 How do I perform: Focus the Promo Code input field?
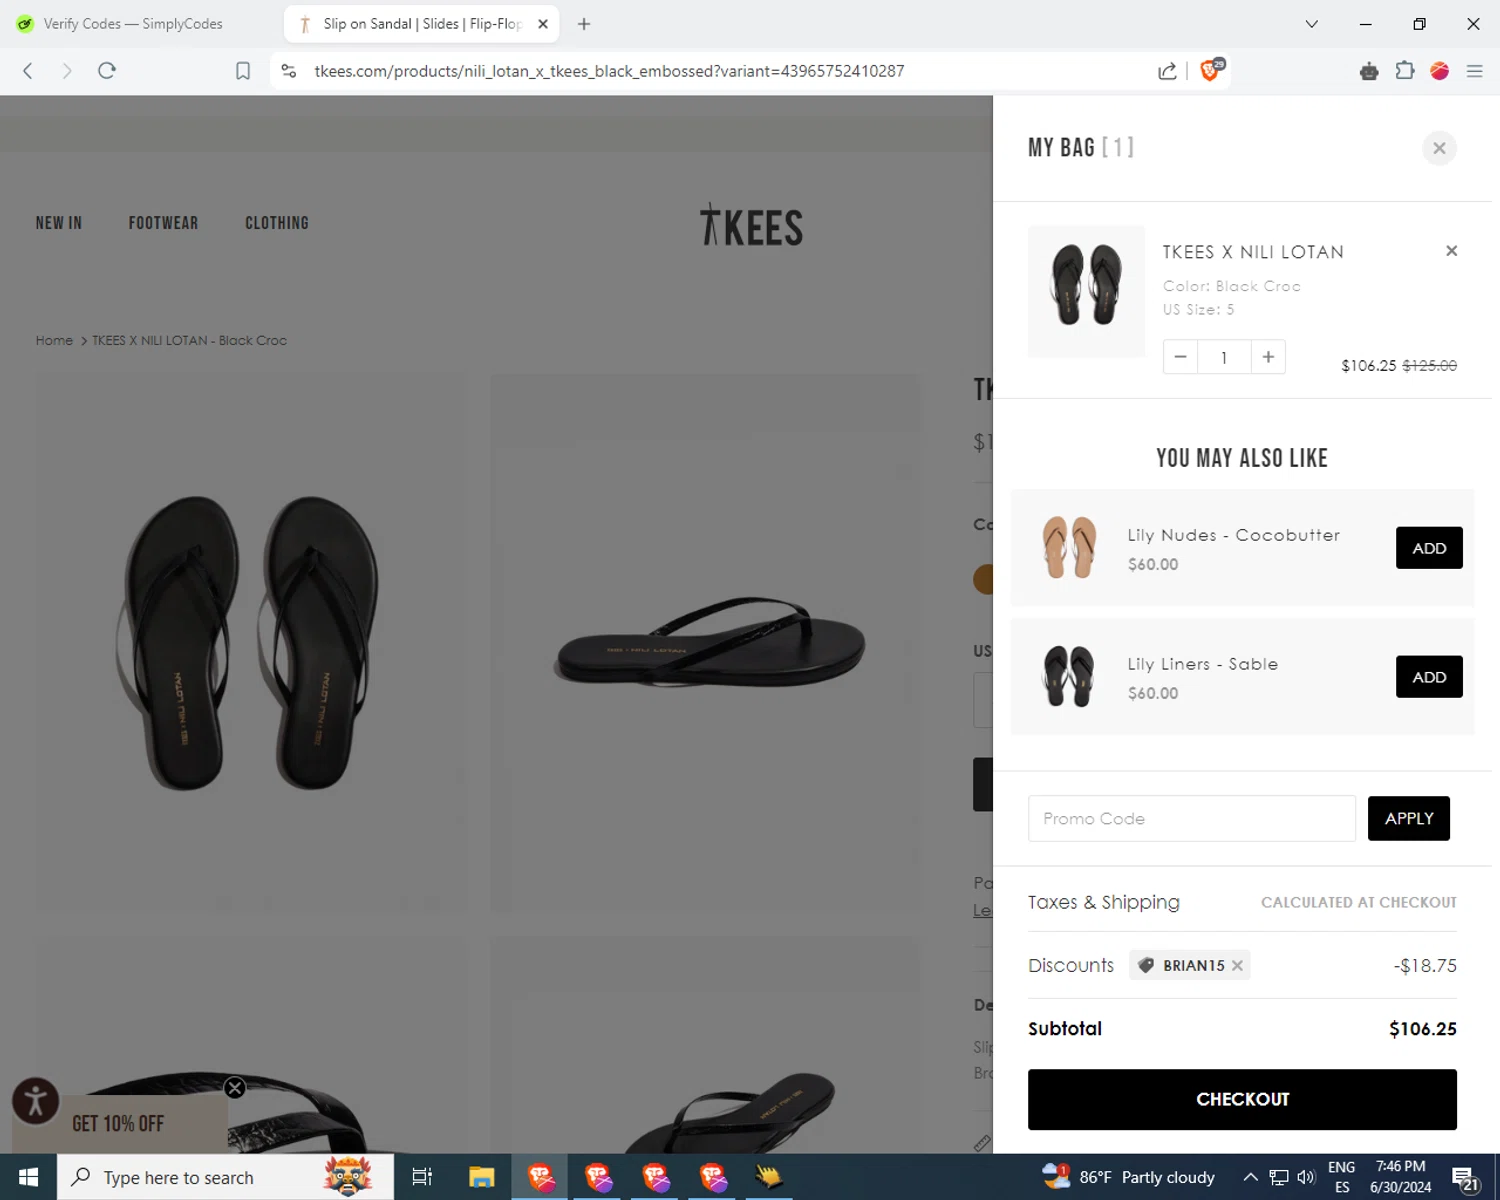pyautogui.click(x=1192, y=818)
